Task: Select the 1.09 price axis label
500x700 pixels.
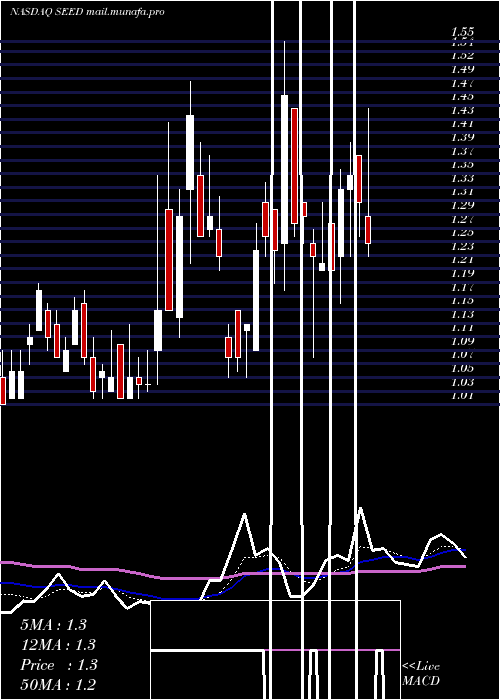Action: 462,342
